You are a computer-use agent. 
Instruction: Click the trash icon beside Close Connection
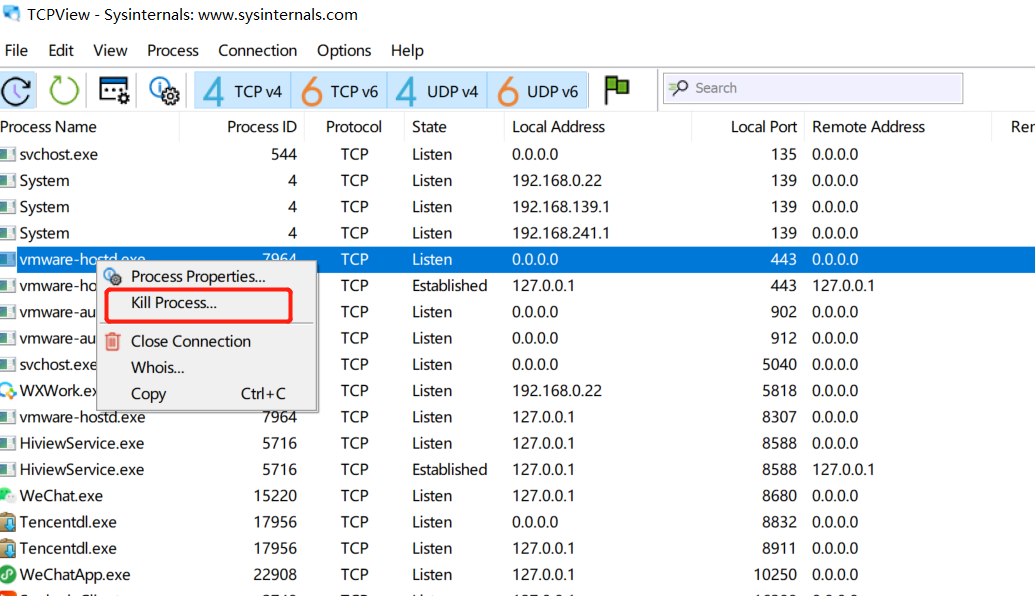(113, 341)
